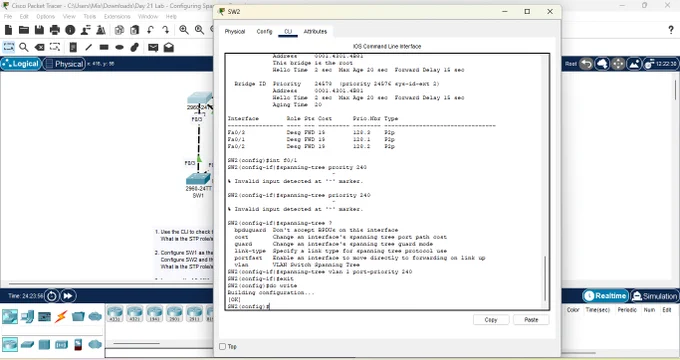Click the New file icon in toolbar
The image size is (680, 360).
click(8, 30)
